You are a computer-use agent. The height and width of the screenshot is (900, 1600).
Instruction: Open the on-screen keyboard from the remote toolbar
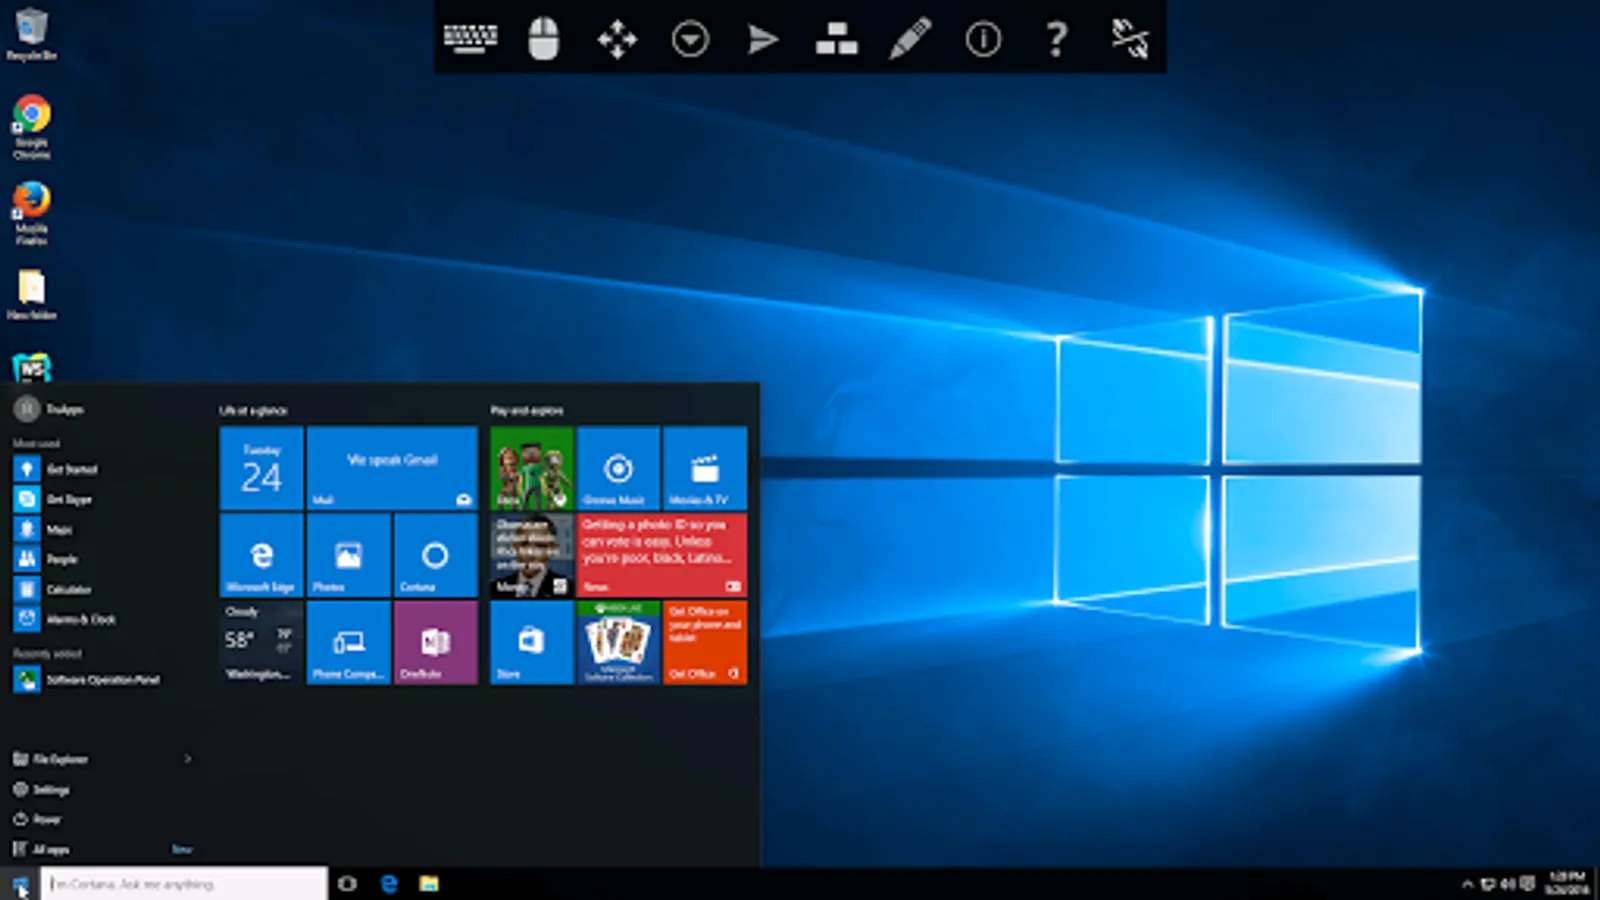(x=470, y=39)
